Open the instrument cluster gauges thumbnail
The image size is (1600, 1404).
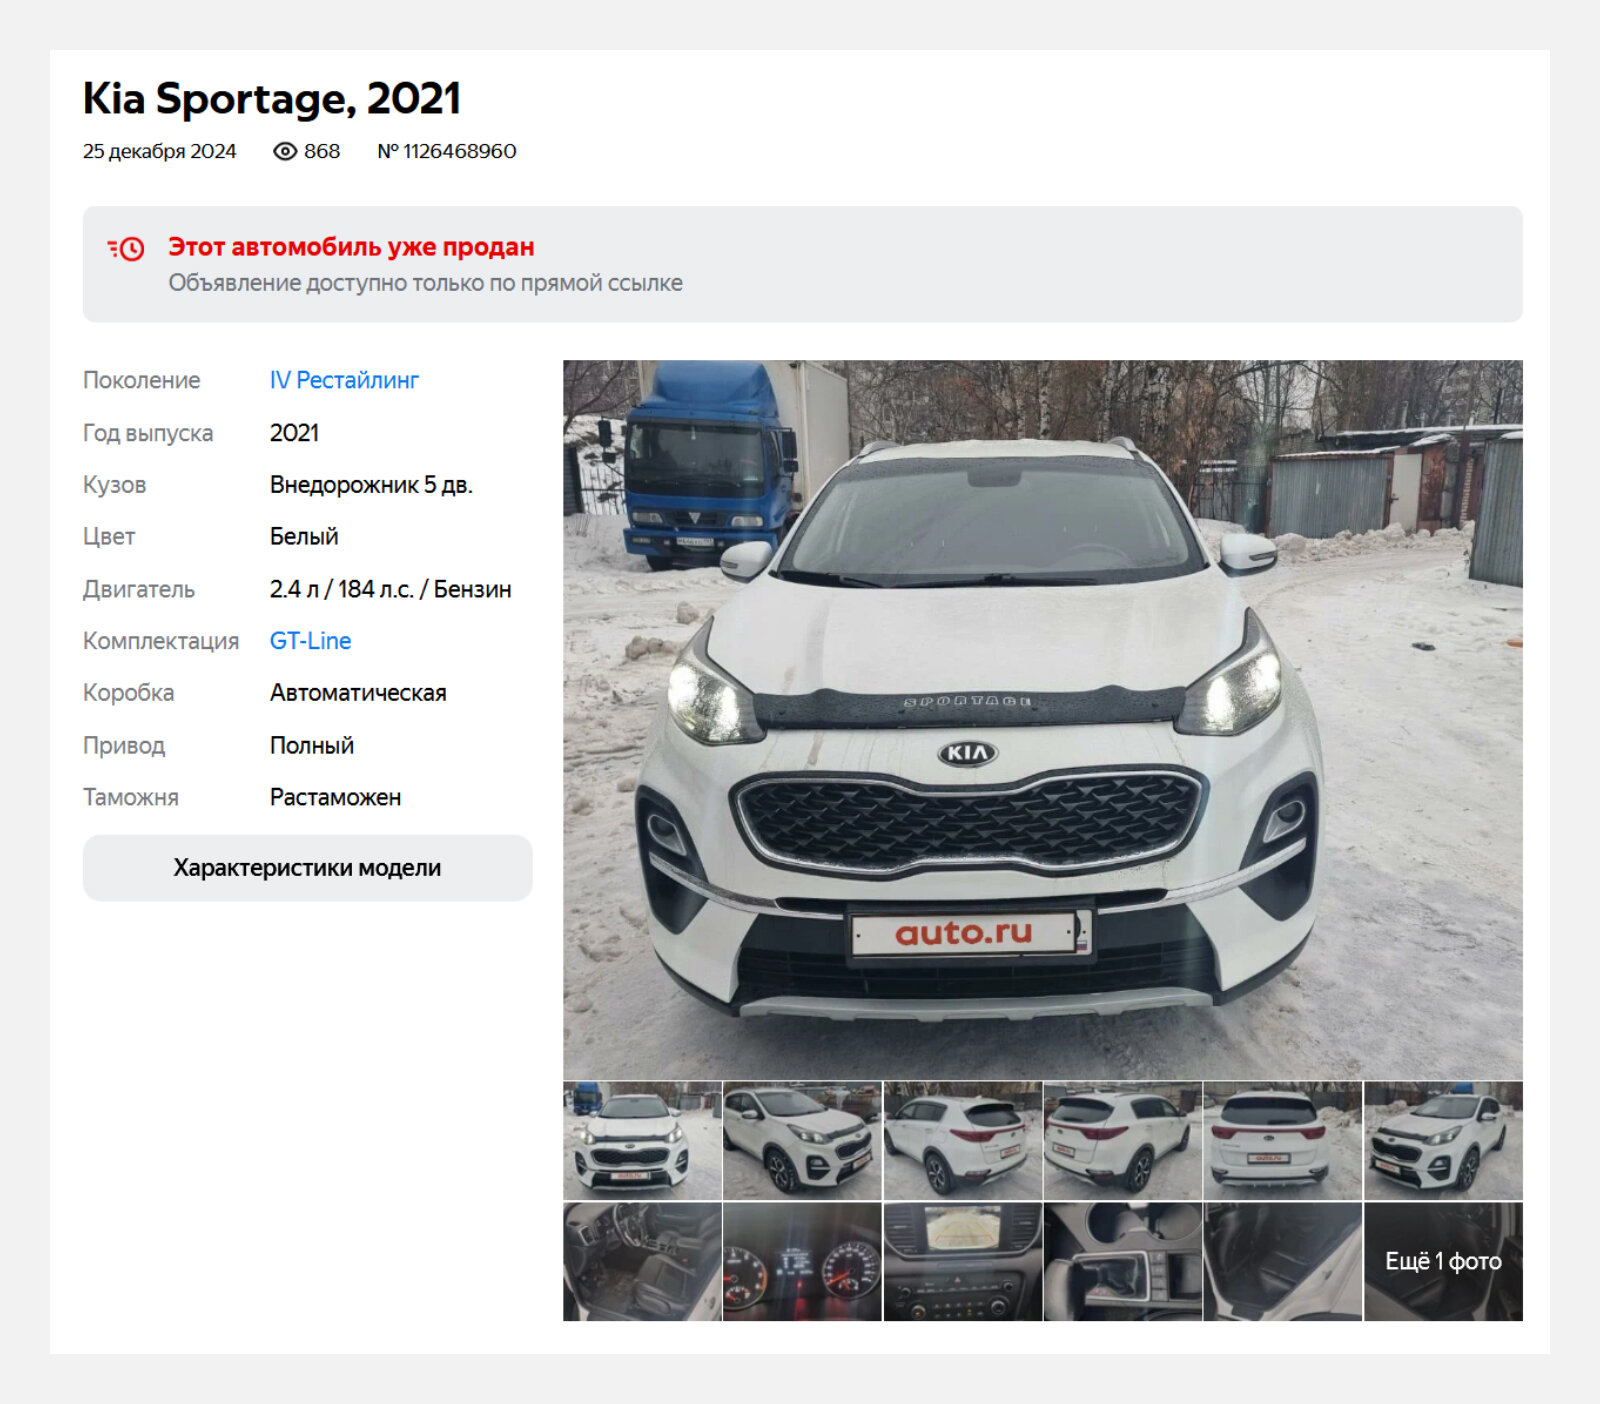click(802, 1262)
